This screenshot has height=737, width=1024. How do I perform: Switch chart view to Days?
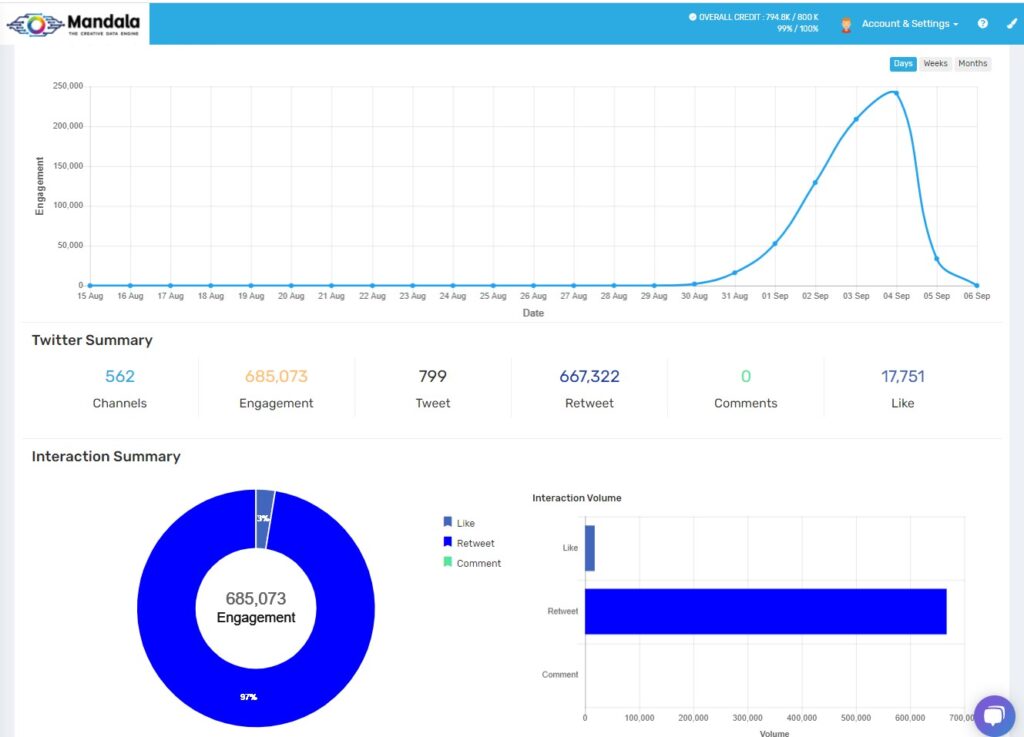pos(903,64)
